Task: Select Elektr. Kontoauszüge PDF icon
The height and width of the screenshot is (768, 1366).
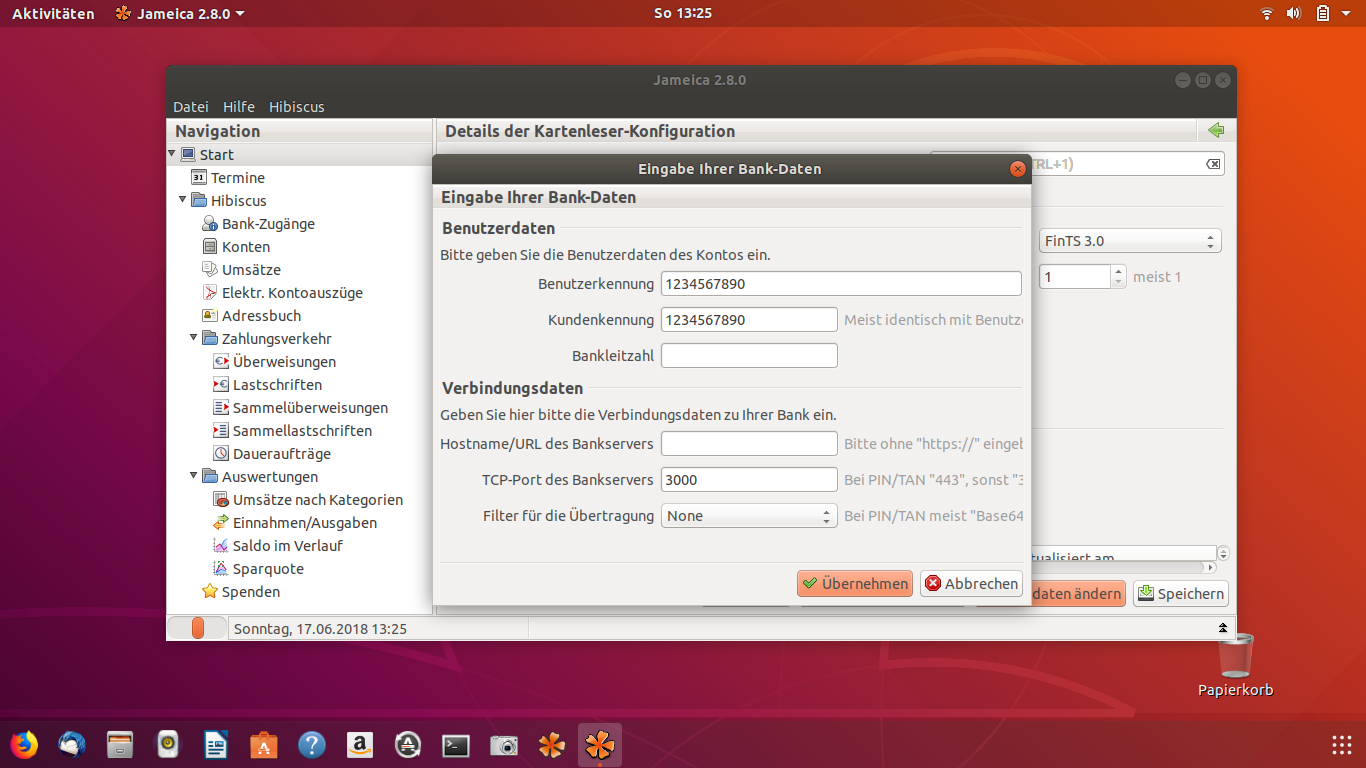Action: click(x=209, y=293)
